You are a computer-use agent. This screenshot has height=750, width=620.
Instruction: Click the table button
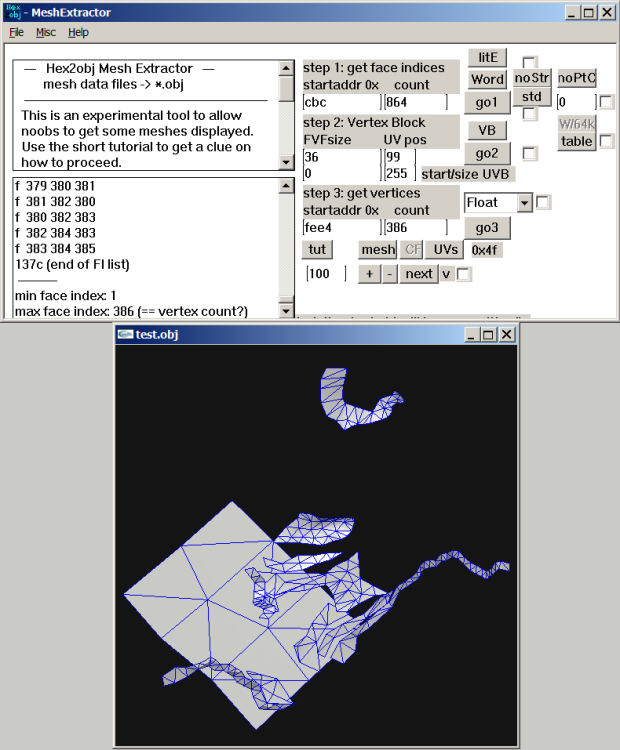pos(576,142)
